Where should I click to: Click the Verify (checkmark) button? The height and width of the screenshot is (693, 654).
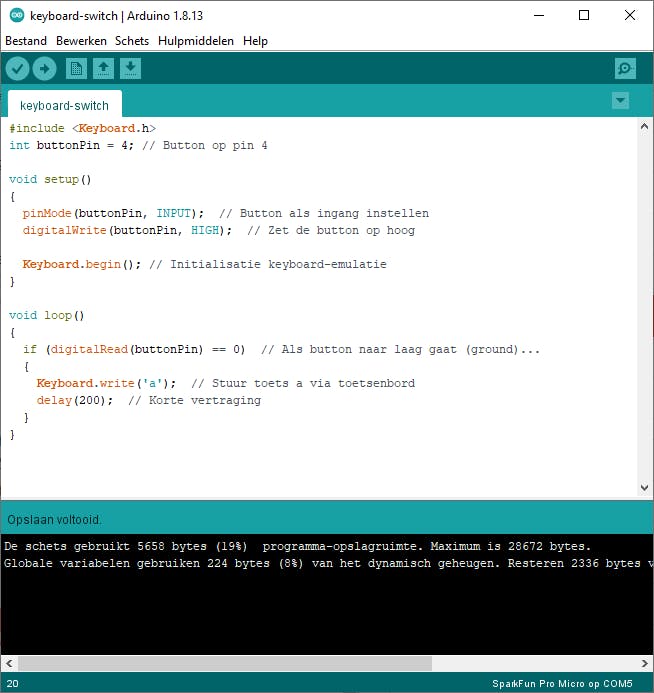click(x=18, y=69)
